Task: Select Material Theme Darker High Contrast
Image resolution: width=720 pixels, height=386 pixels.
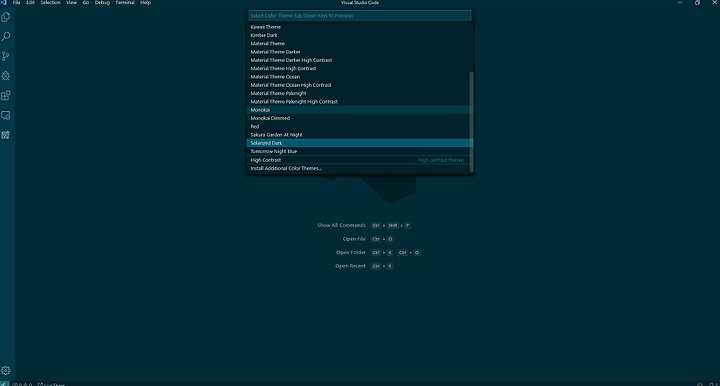Action: [x=360, y=60]
